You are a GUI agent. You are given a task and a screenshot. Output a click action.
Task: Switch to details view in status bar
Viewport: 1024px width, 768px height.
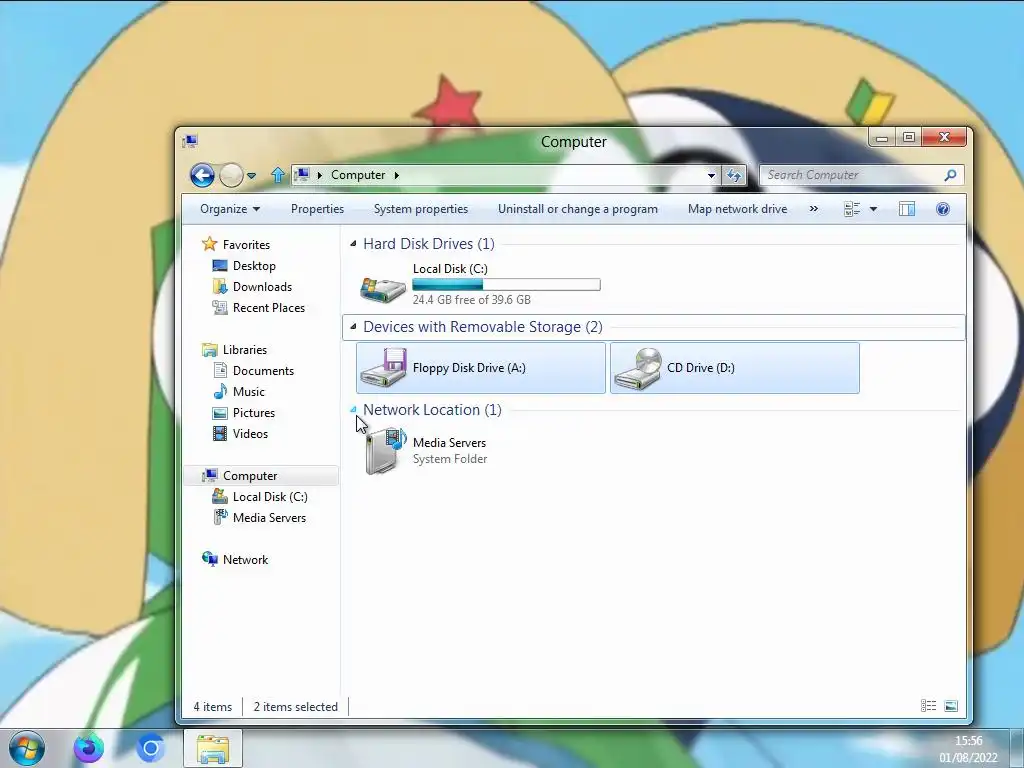pyautogui.click(x=928, y=706)
